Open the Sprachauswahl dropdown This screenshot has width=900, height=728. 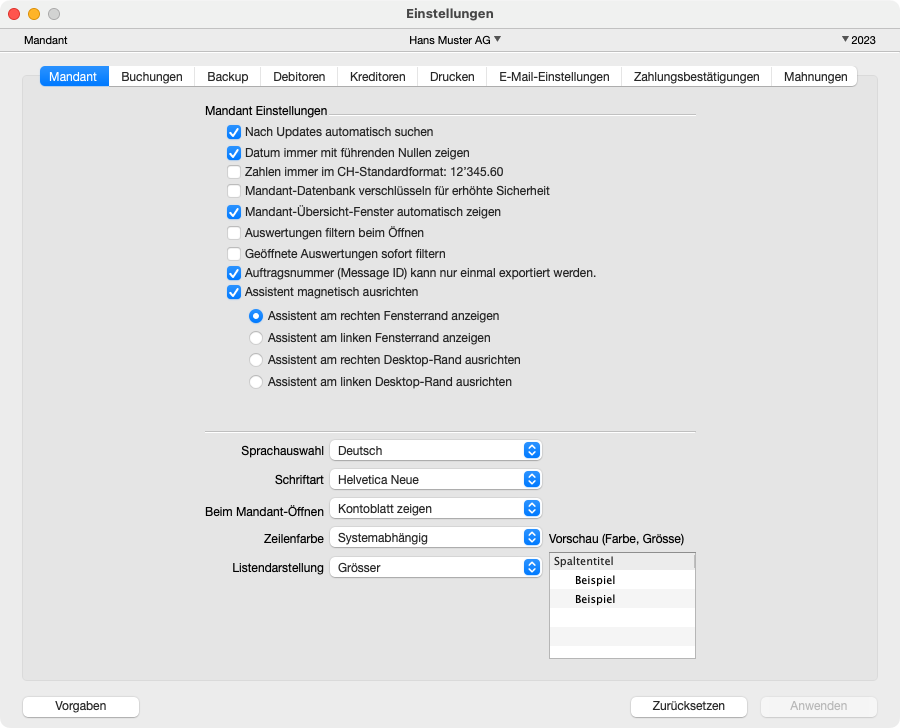435,451
